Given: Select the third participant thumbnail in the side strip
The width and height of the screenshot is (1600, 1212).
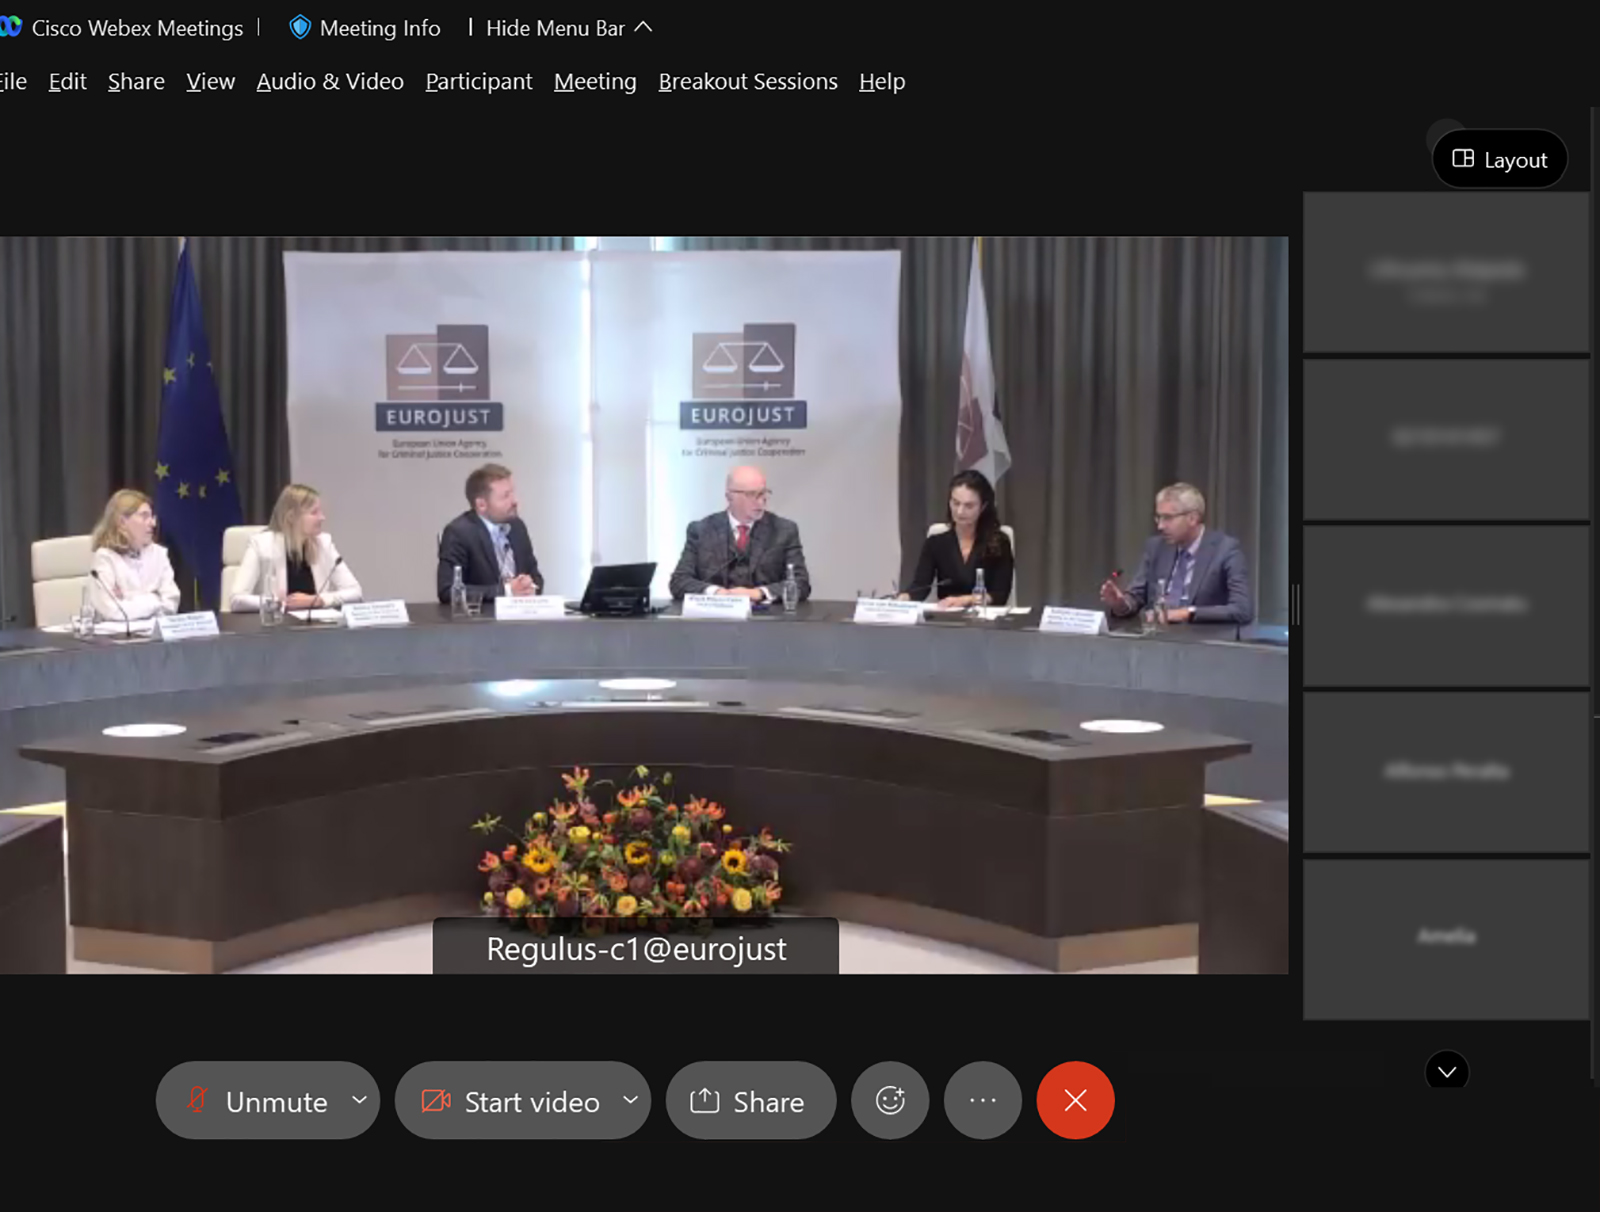Looking at the screenshot, I should [x=1446, y=607].
